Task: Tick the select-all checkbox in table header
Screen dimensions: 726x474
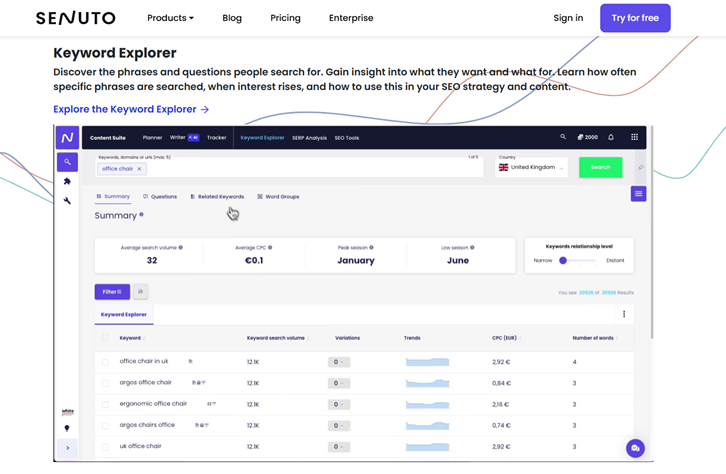Action: pos(106,337)
